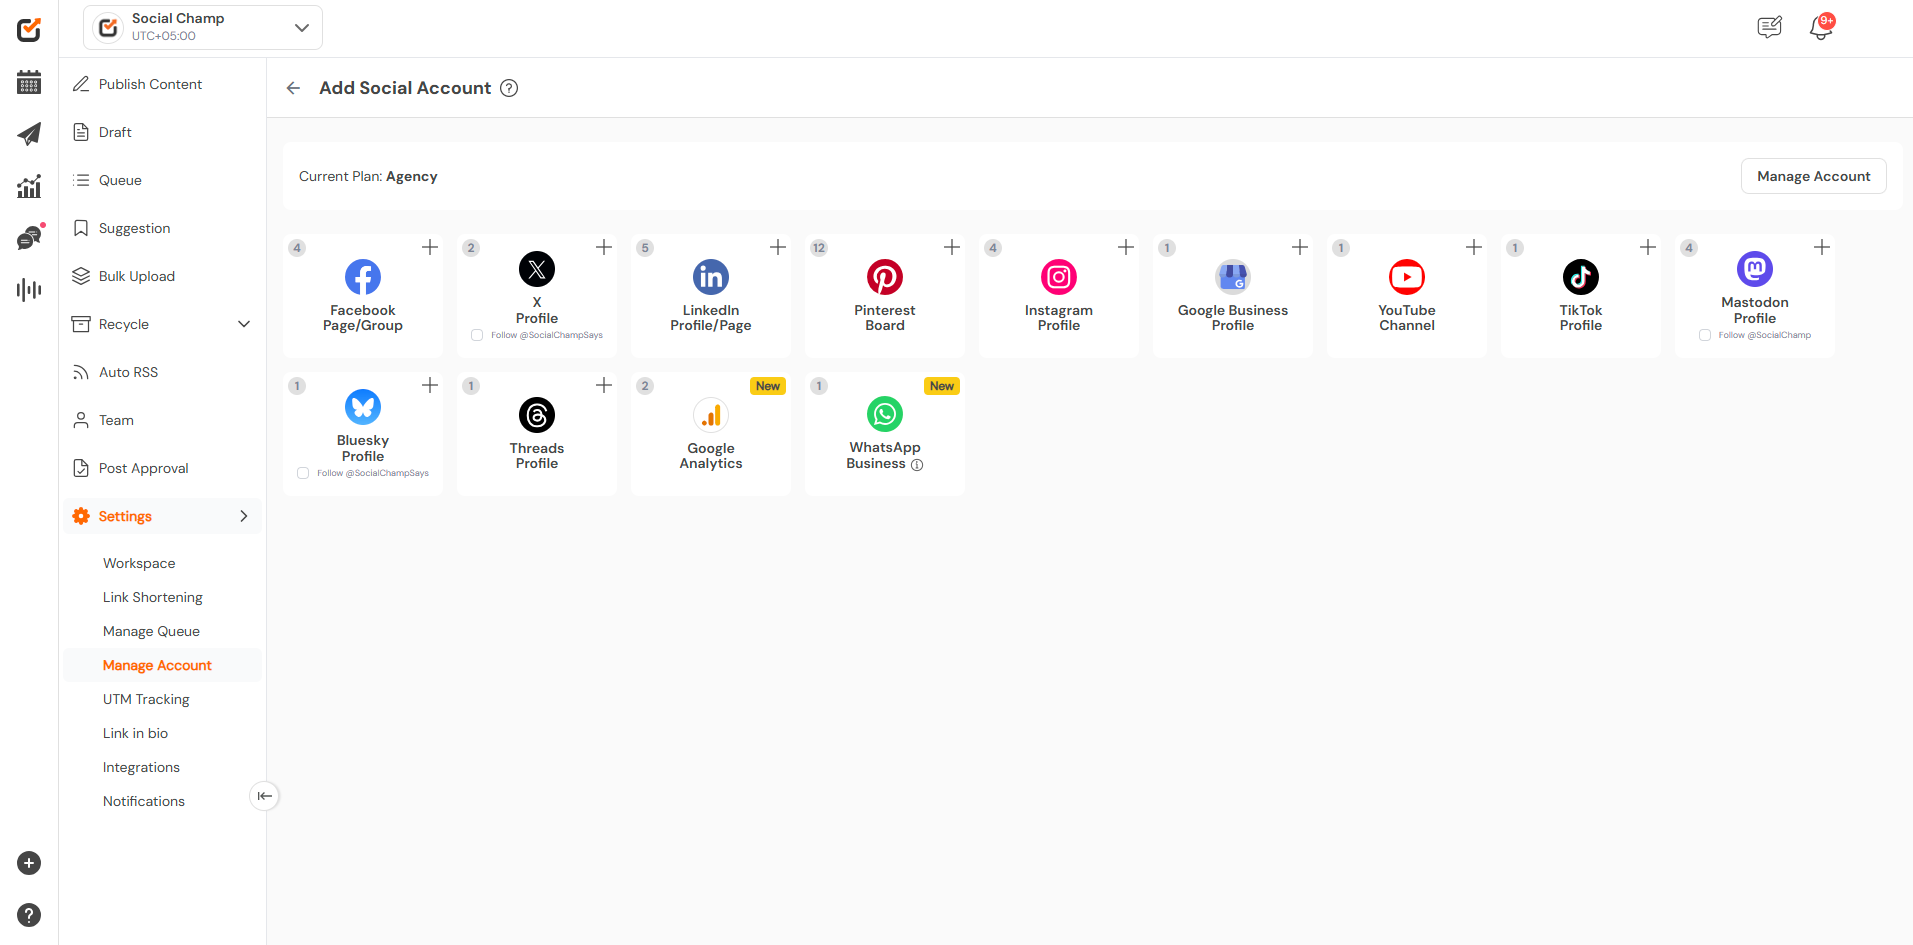Click the WhatsApp logo icon

[885, 414]
